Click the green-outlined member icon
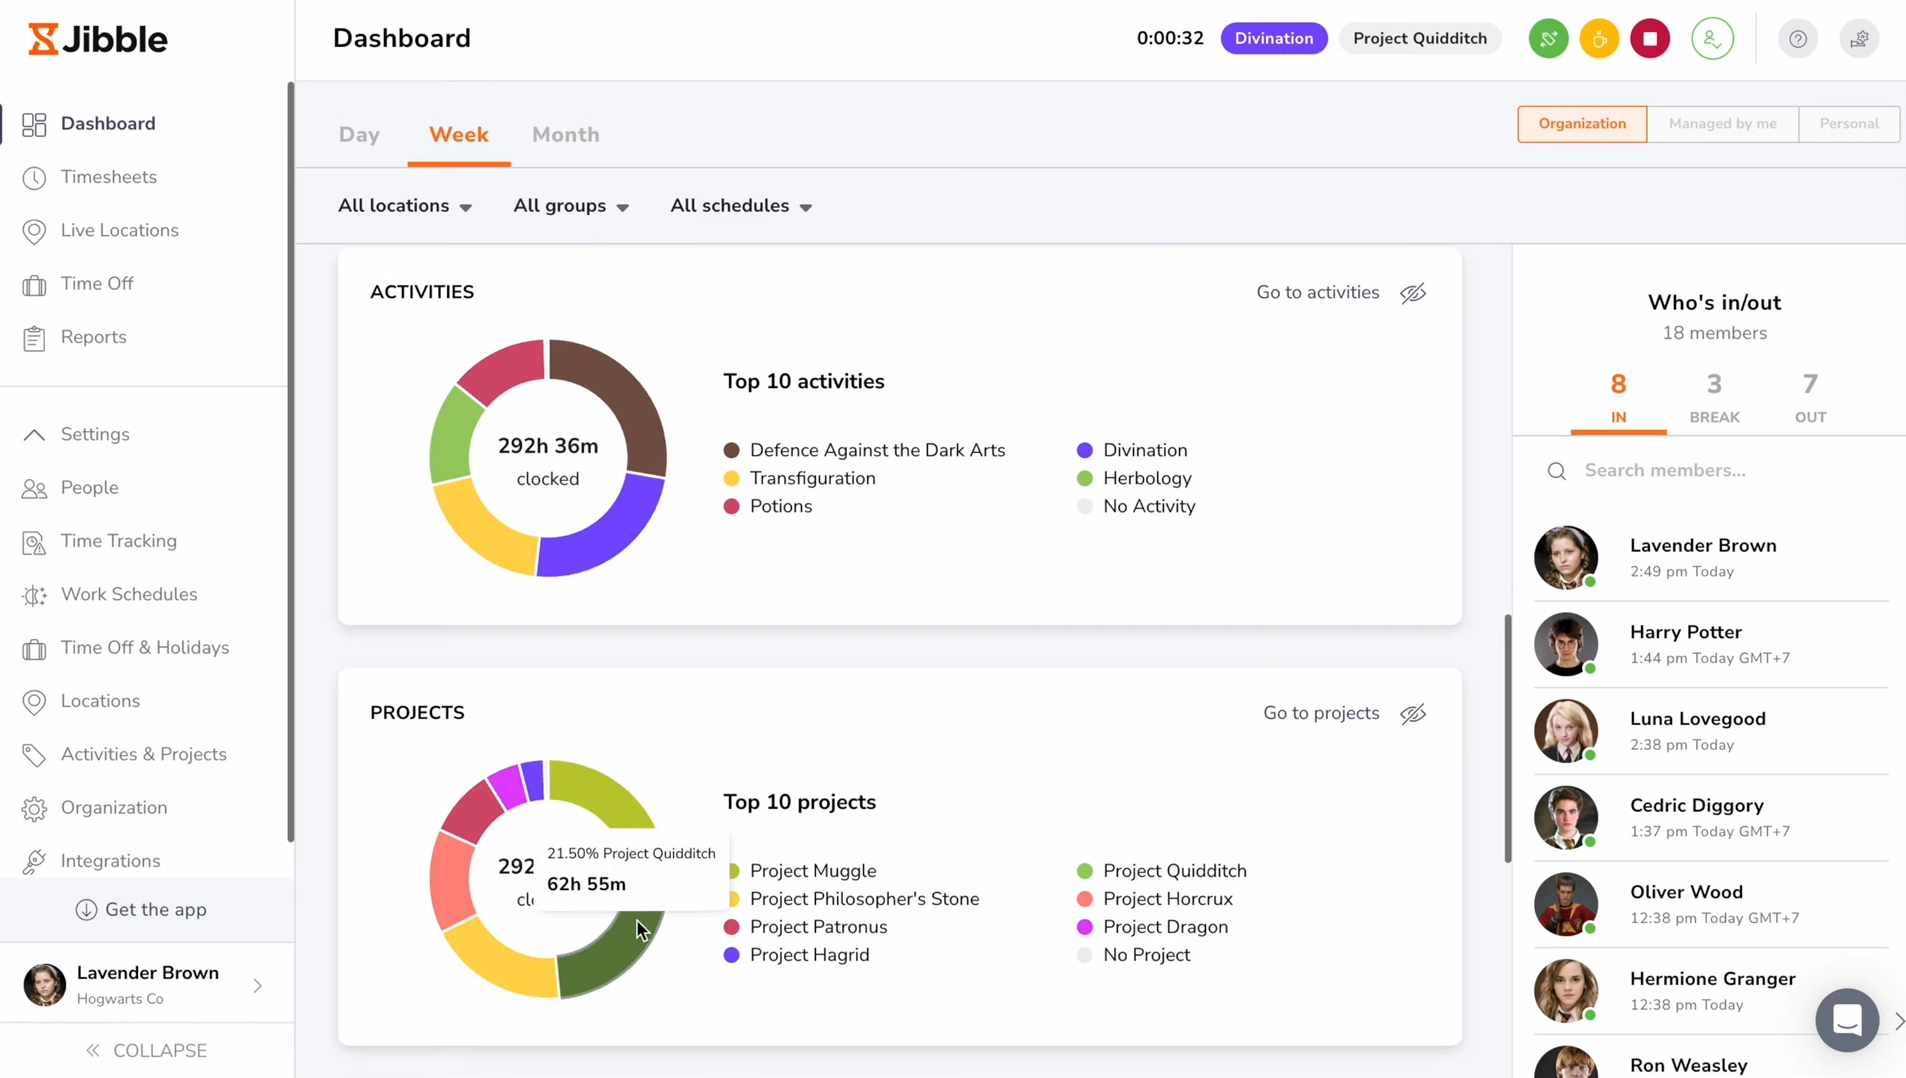This screenshot has height=1078, width=1906. pos(1712,39)
